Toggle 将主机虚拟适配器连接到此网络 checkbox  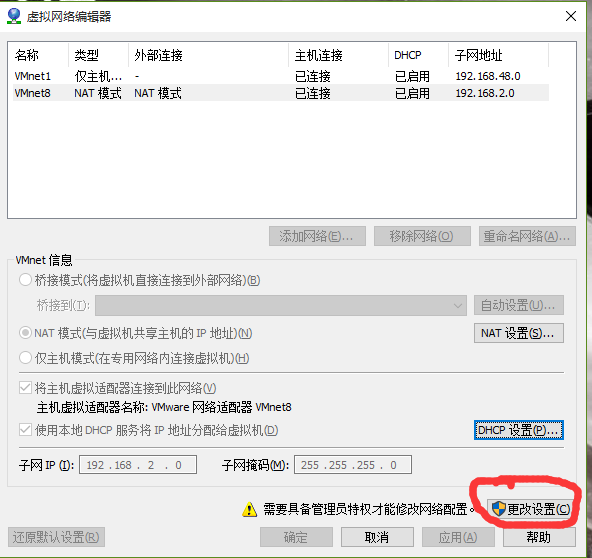25,388
